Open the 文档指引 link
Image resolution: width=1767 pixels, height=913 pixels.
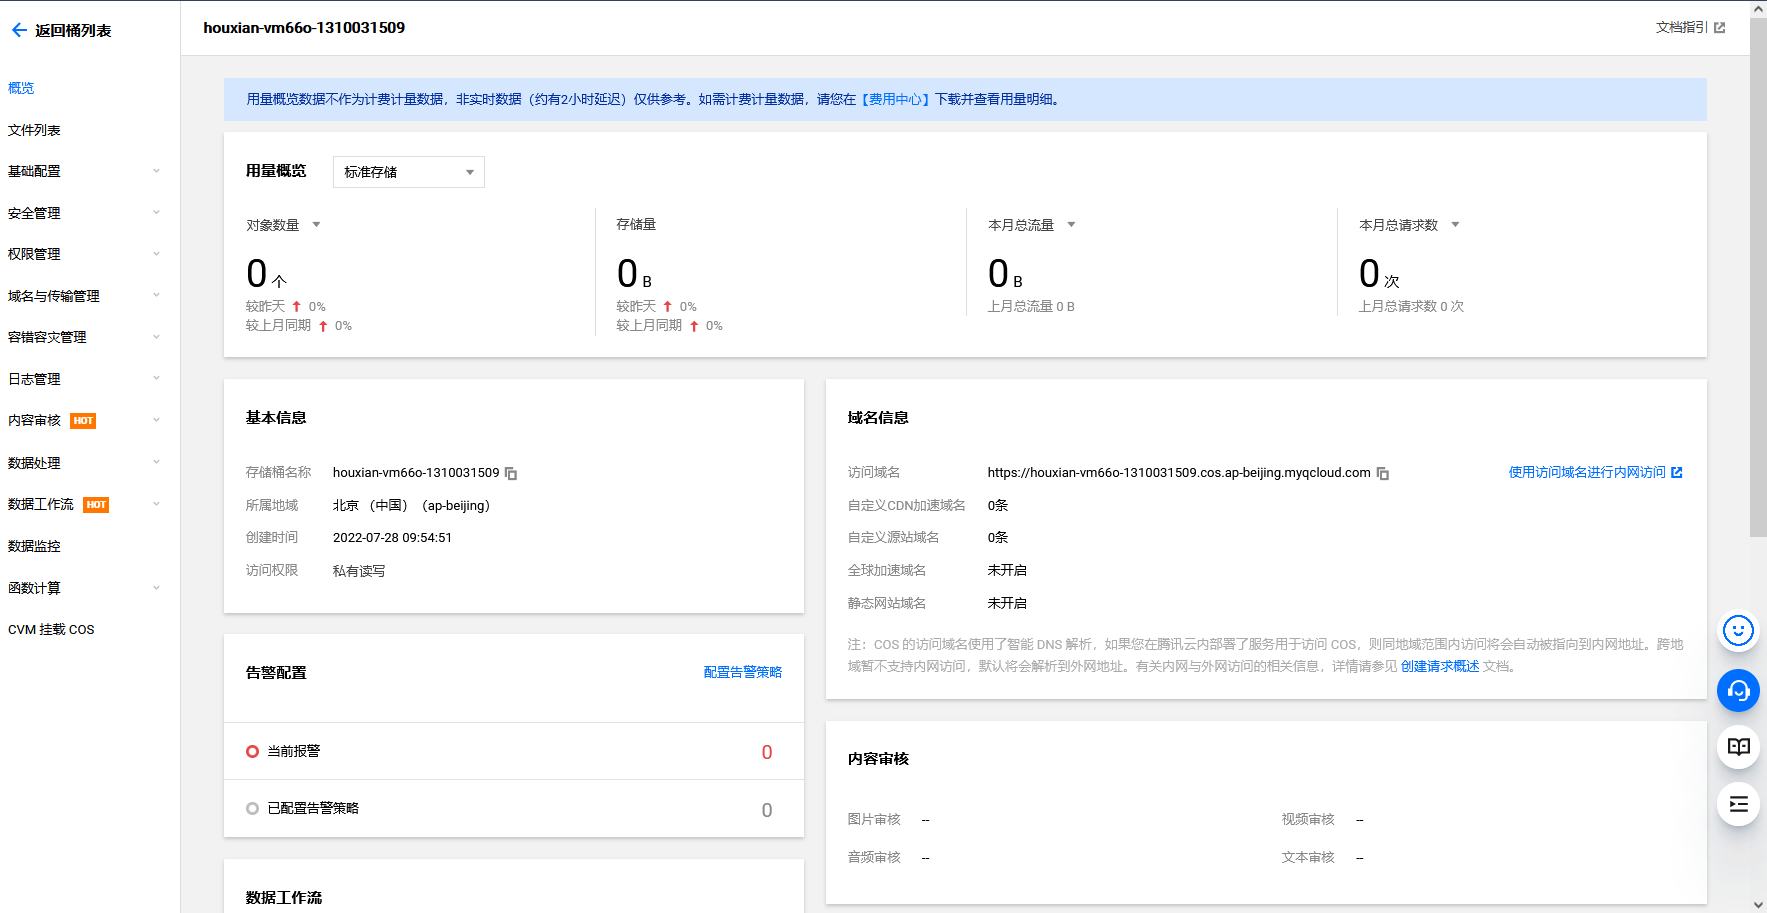[1682, 28]
